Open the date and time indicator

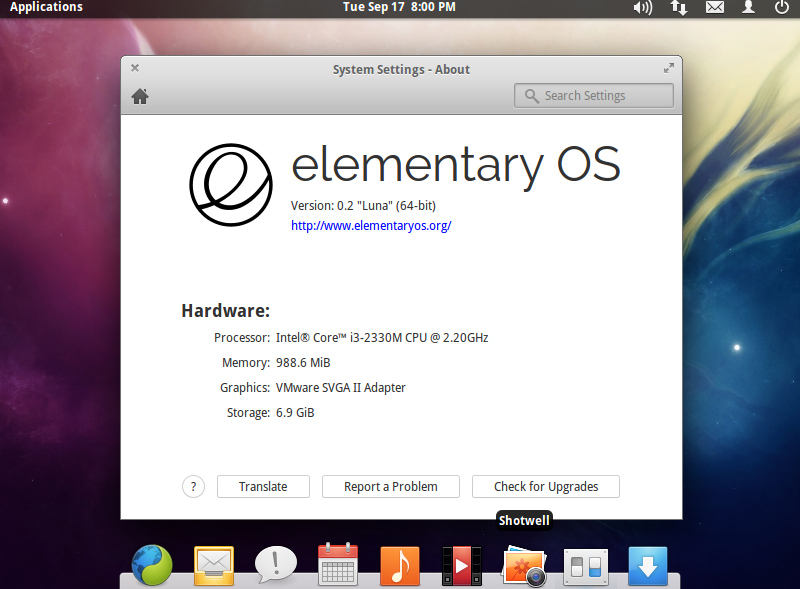click(x=399, y=7)
